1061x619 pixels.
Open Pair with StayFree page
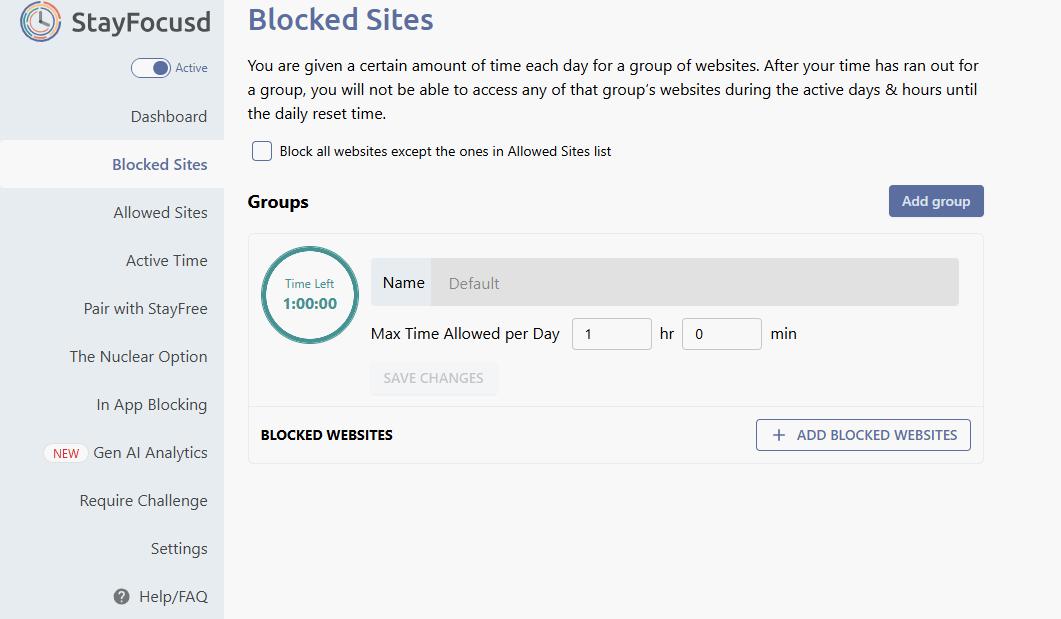pos(145,309)
